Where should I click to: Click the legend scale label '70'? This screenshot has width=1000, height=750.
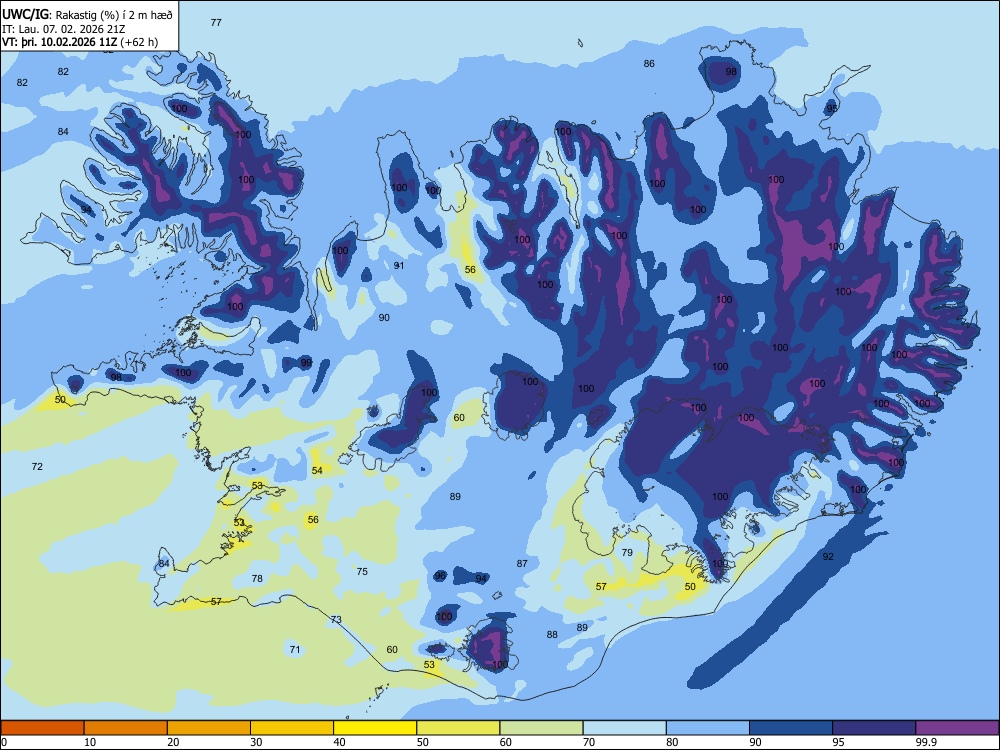click(x=589, y=742)
